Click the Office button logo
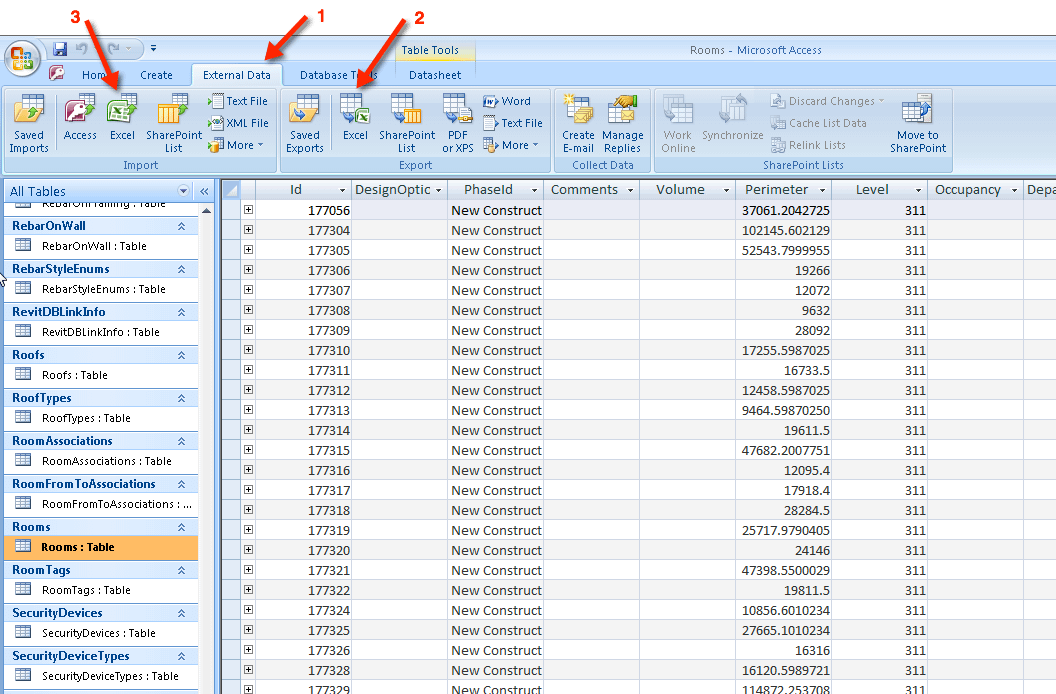The image size is (1056, 694). pyautogui.click(x=22, y=58)
